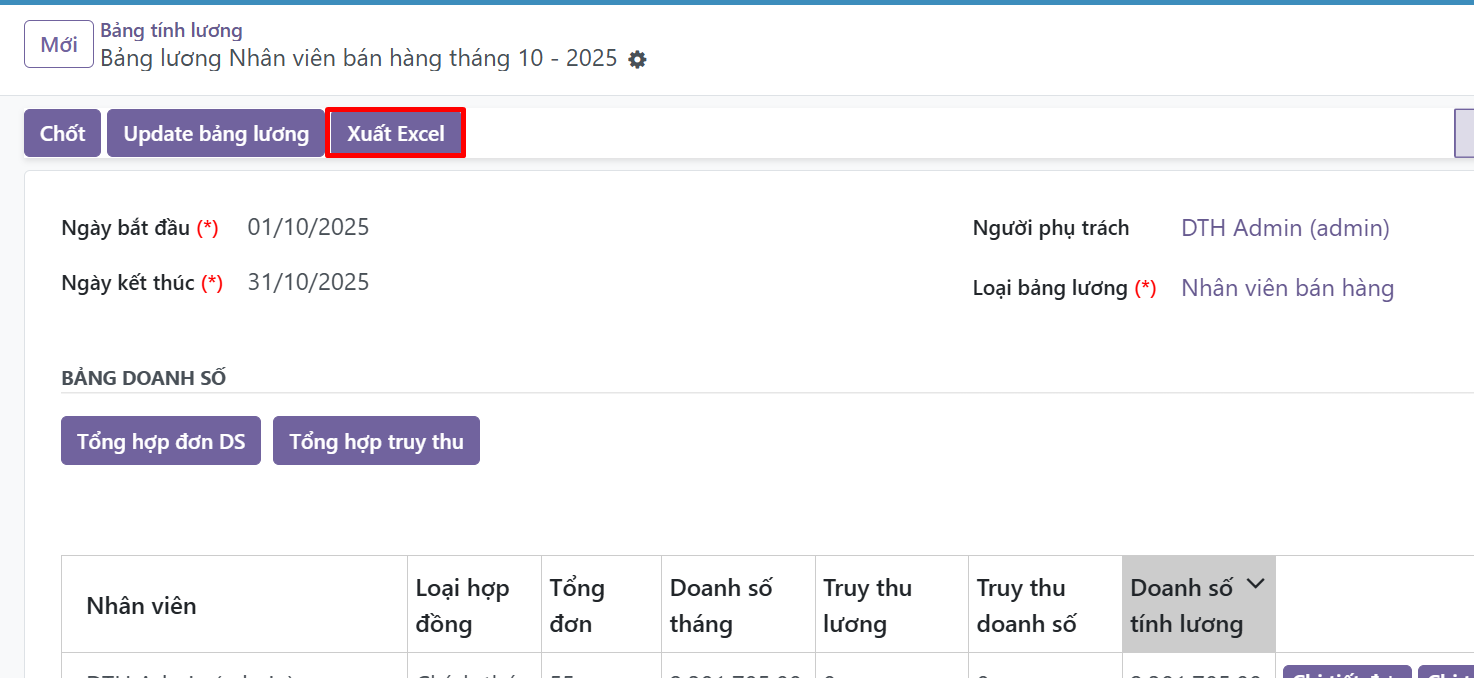Sort by the Loại hợp đồng column
The height and width of the screenshot is (678, 1474).
[462, 606]
